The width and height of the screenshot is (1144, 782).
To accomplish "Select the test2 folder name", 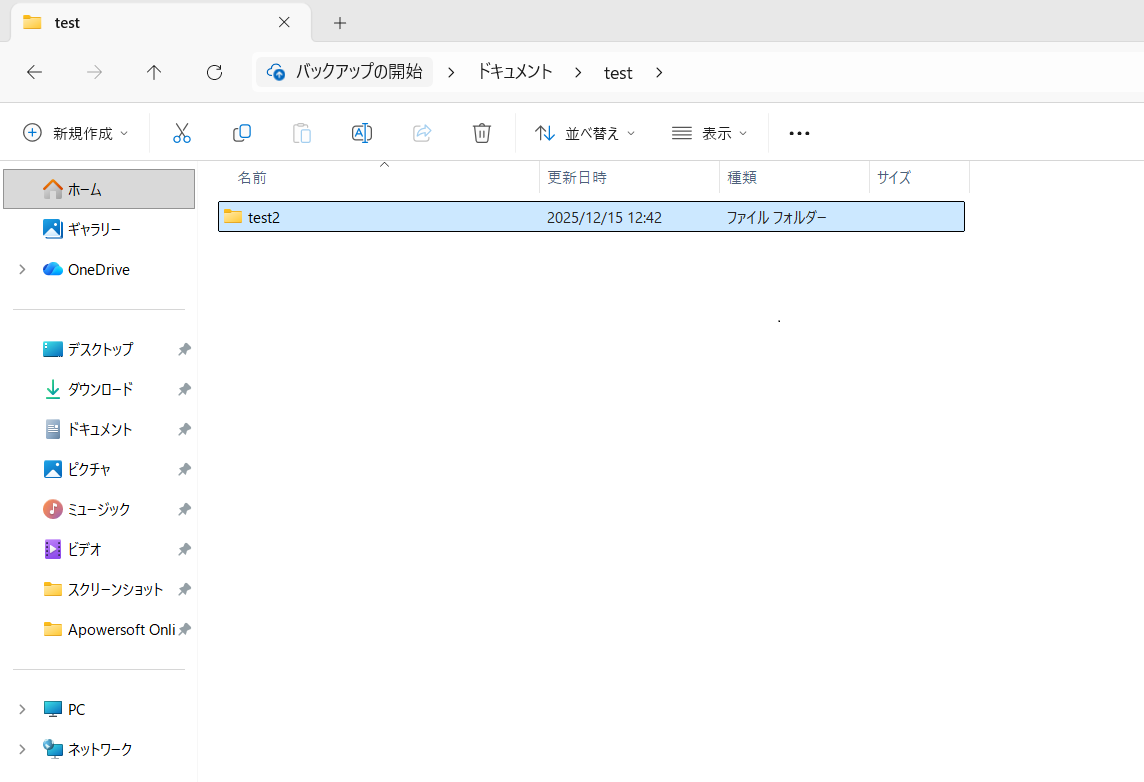I will coord(264,217).
